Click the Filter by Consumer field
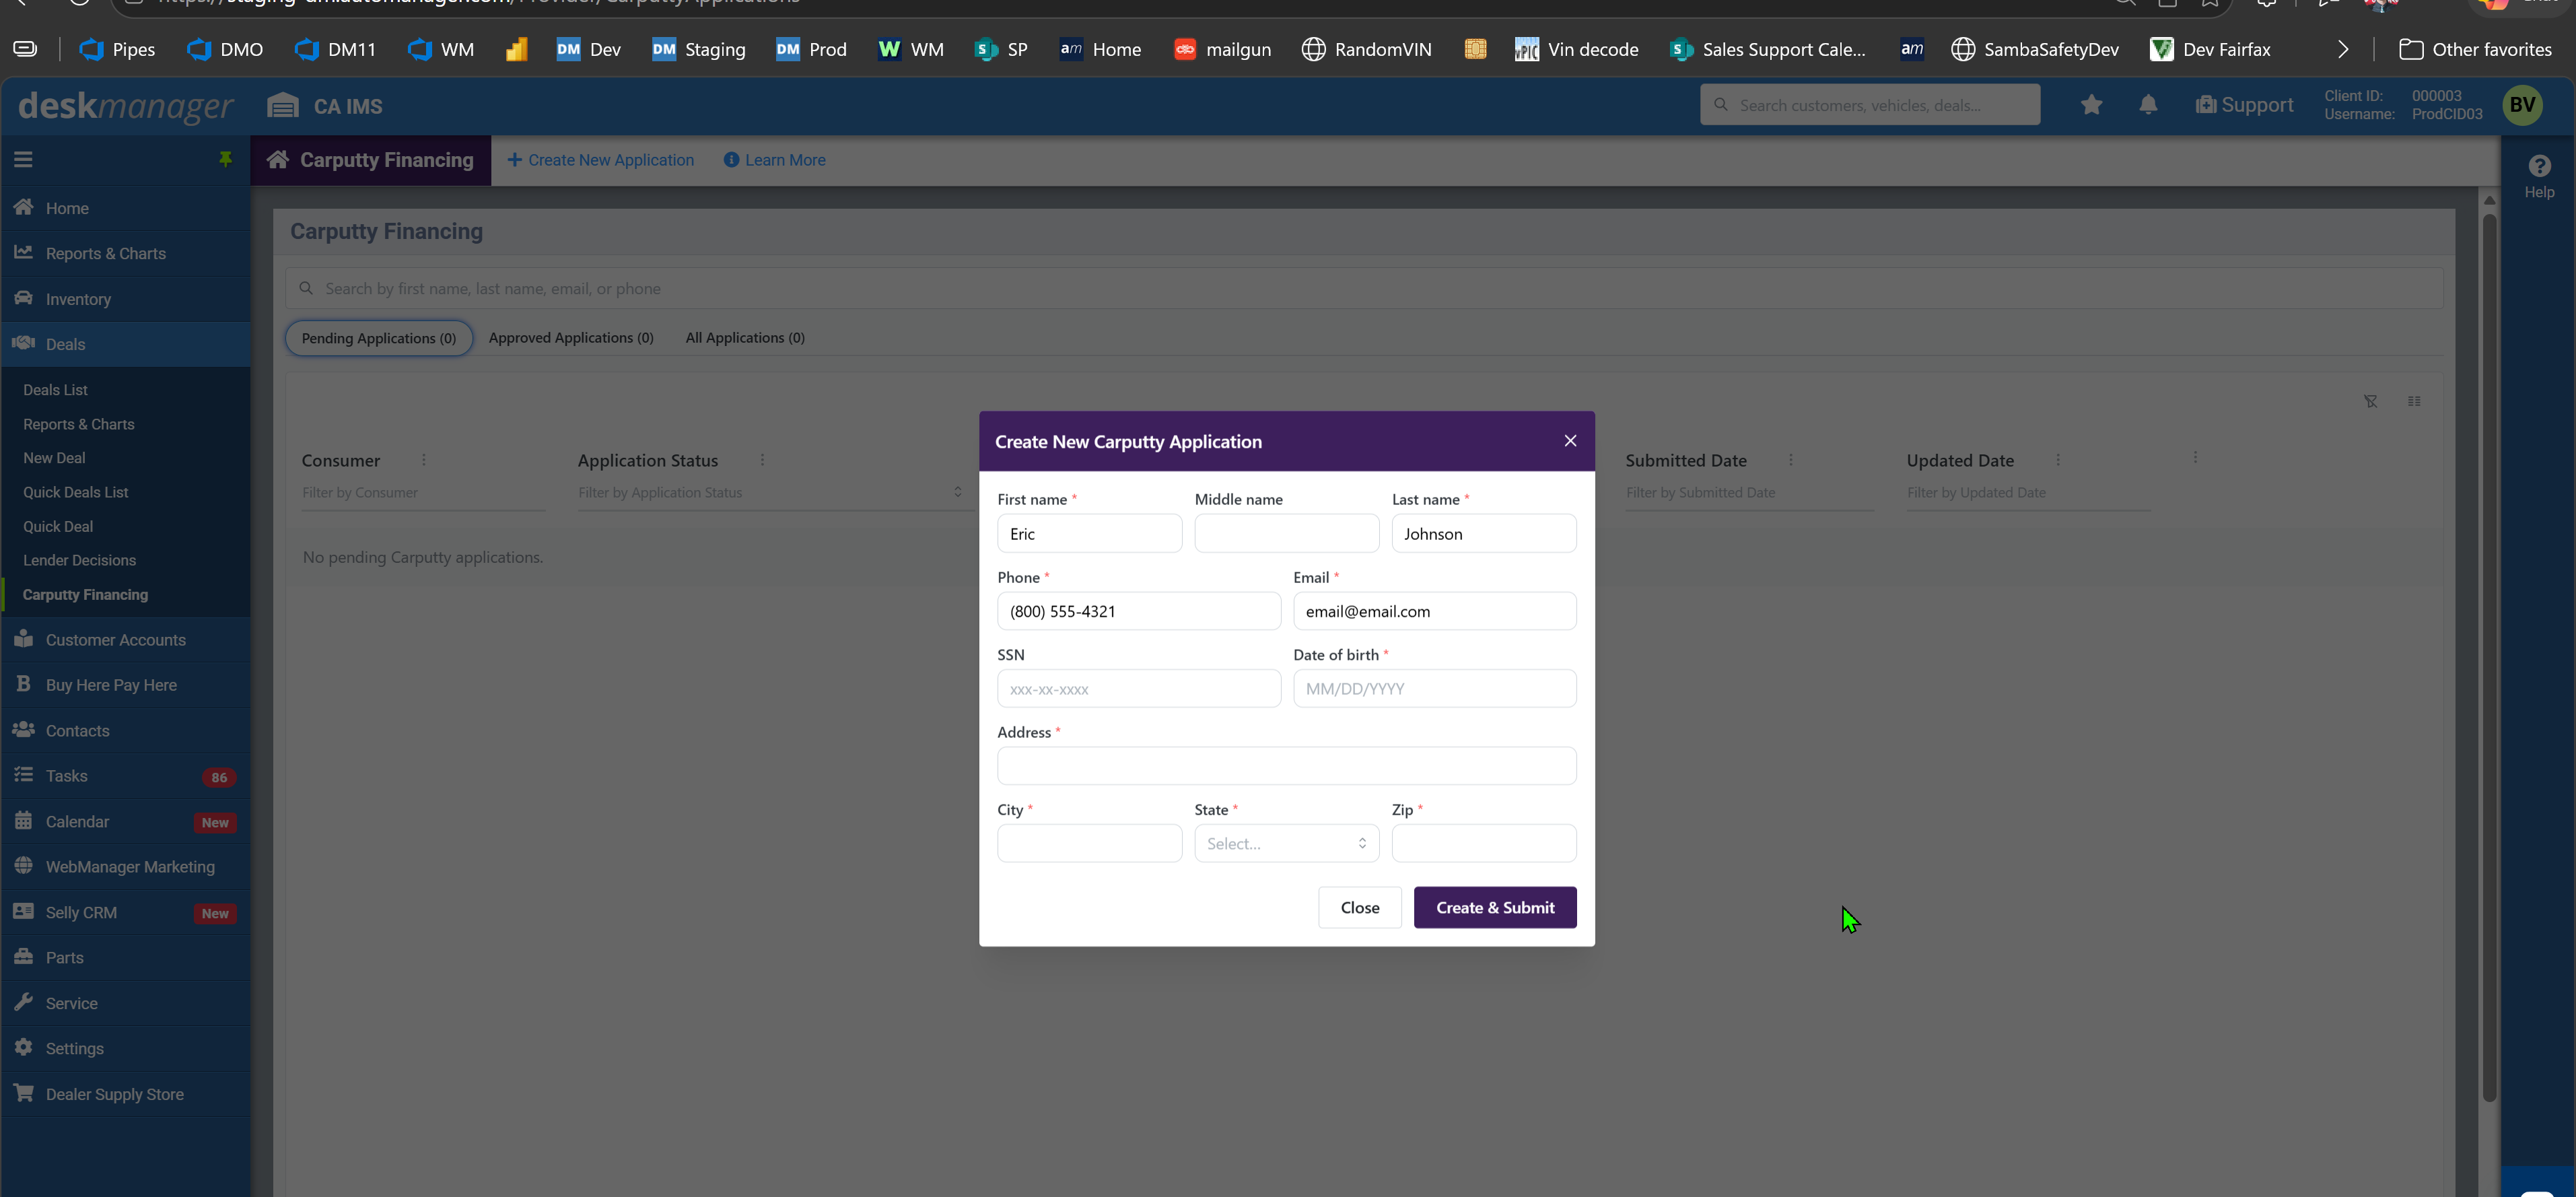This screenshot has height=1197, width=2576. click(423, 492)
